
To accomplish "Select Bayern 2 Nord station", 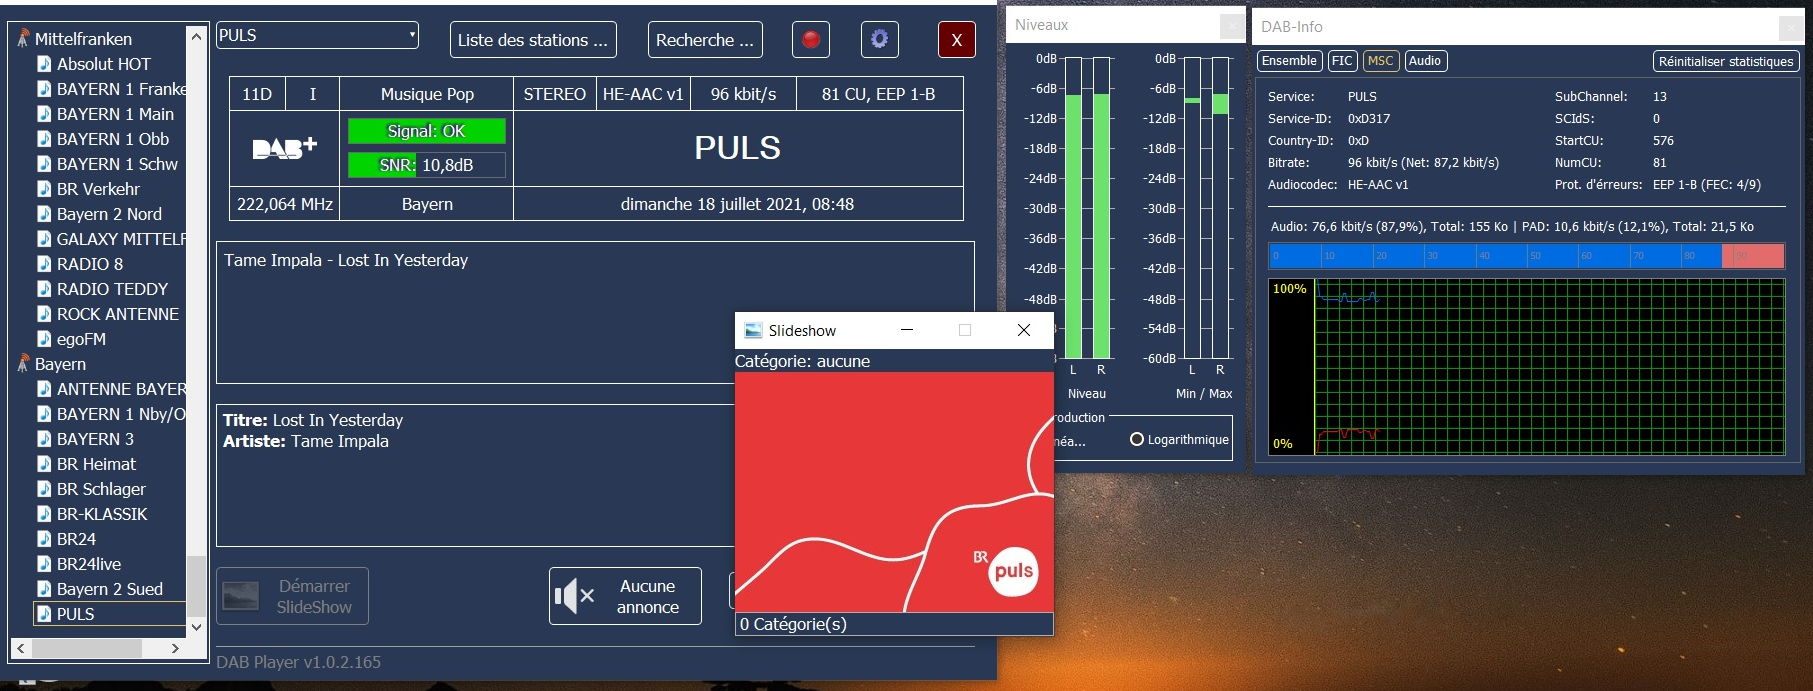I will 109,214.
